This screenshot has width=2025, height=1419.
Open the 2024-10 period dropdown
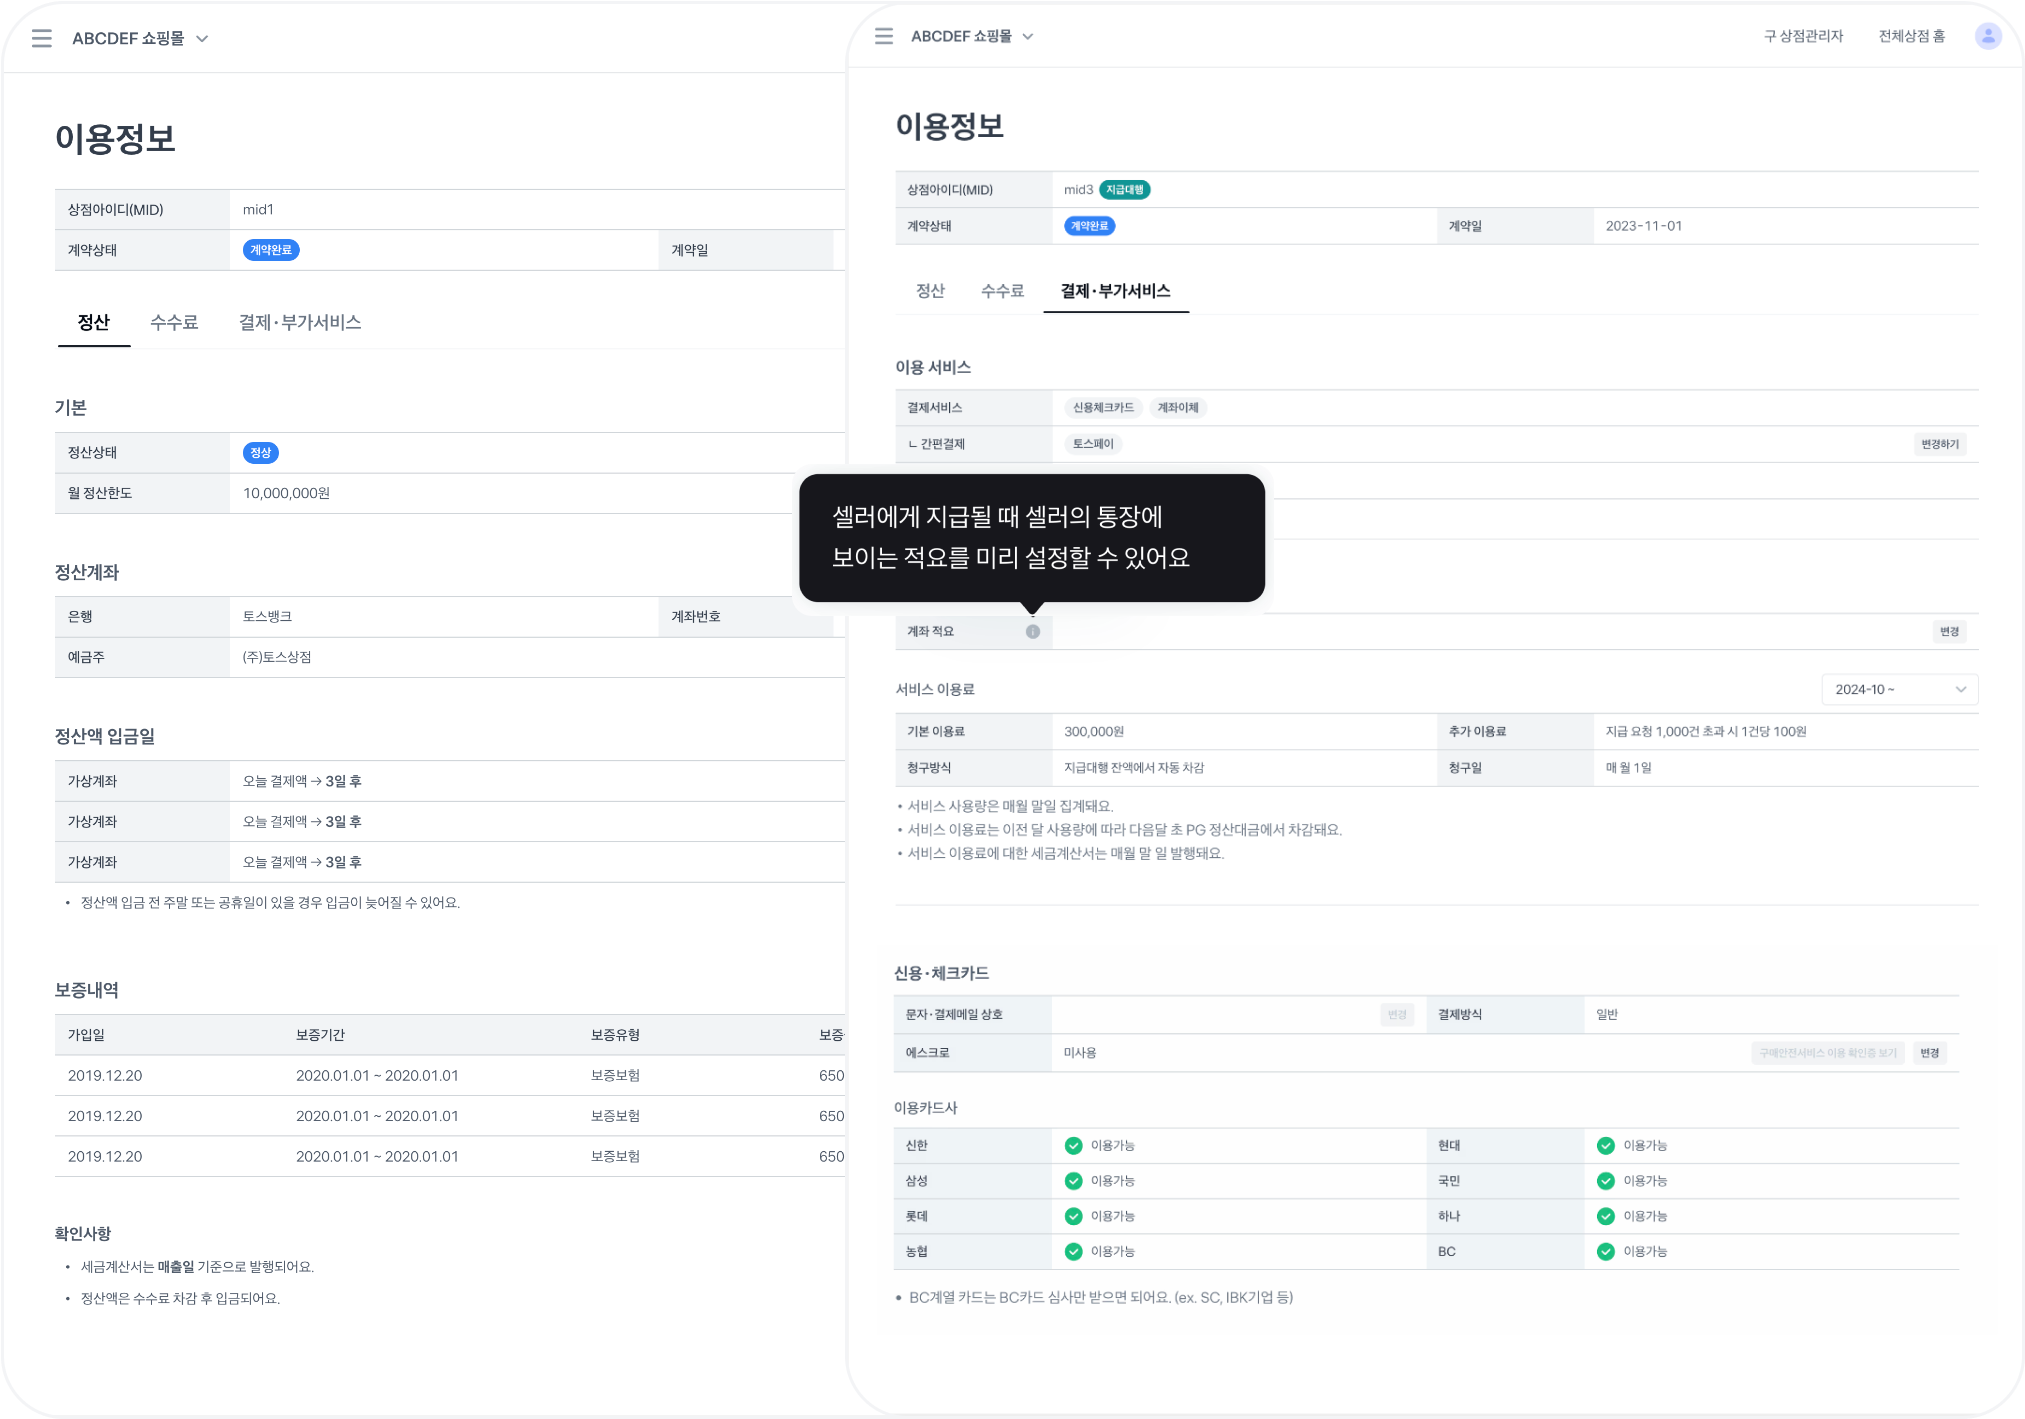point(1899,689)
